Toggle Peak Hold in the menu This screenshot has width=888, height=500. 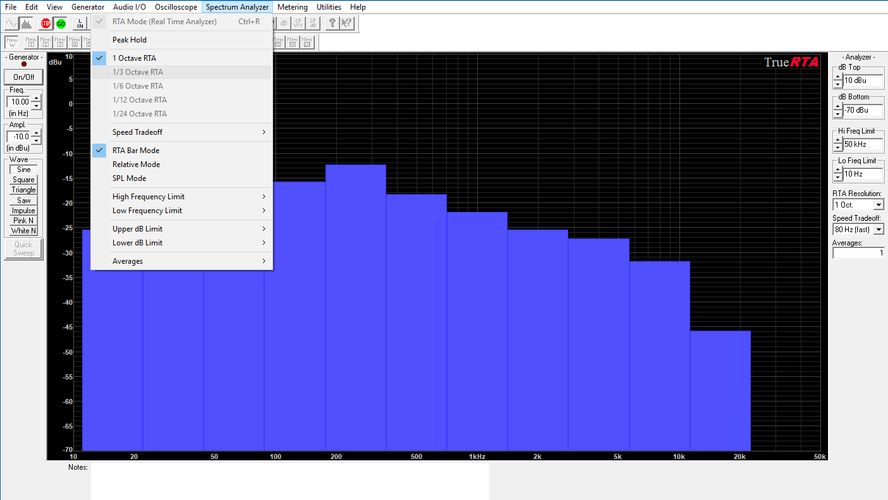129,40
